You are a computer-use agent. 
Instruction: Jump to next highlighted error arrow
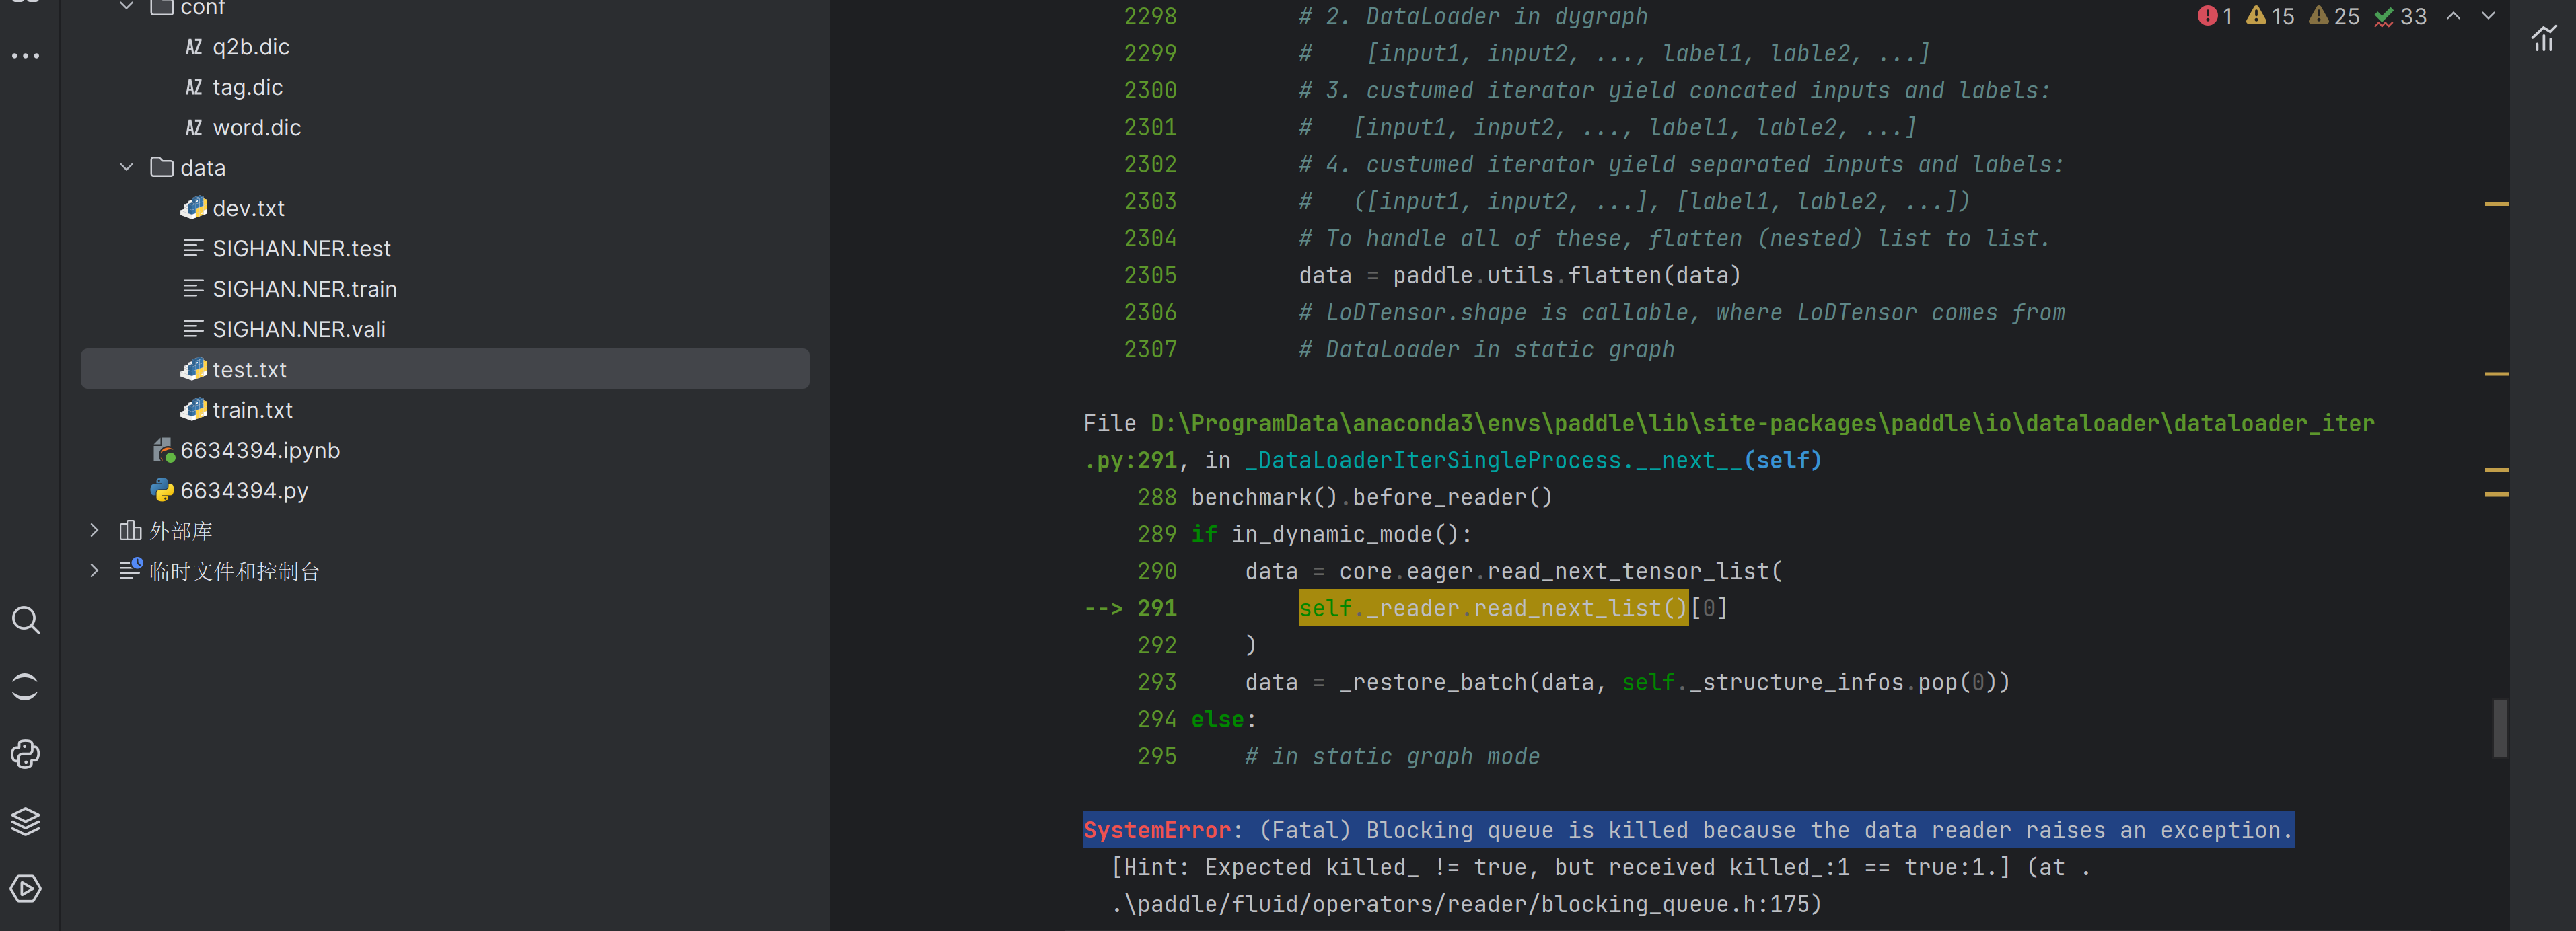click(2489, 16)
